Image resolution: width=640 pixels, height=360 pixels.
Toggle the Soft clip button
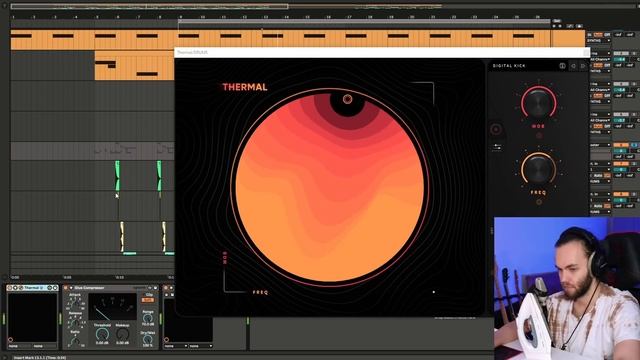pos(148,300)
